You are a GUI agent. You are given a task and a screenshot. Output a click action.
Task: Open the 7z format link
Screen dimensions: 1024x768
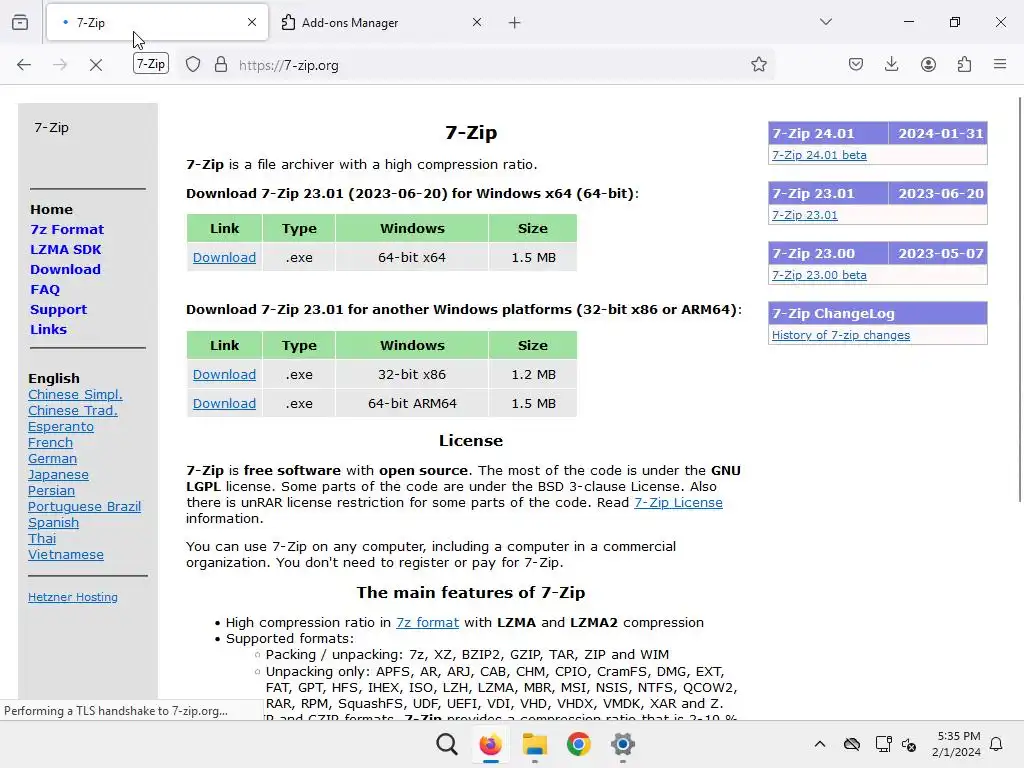427,622
